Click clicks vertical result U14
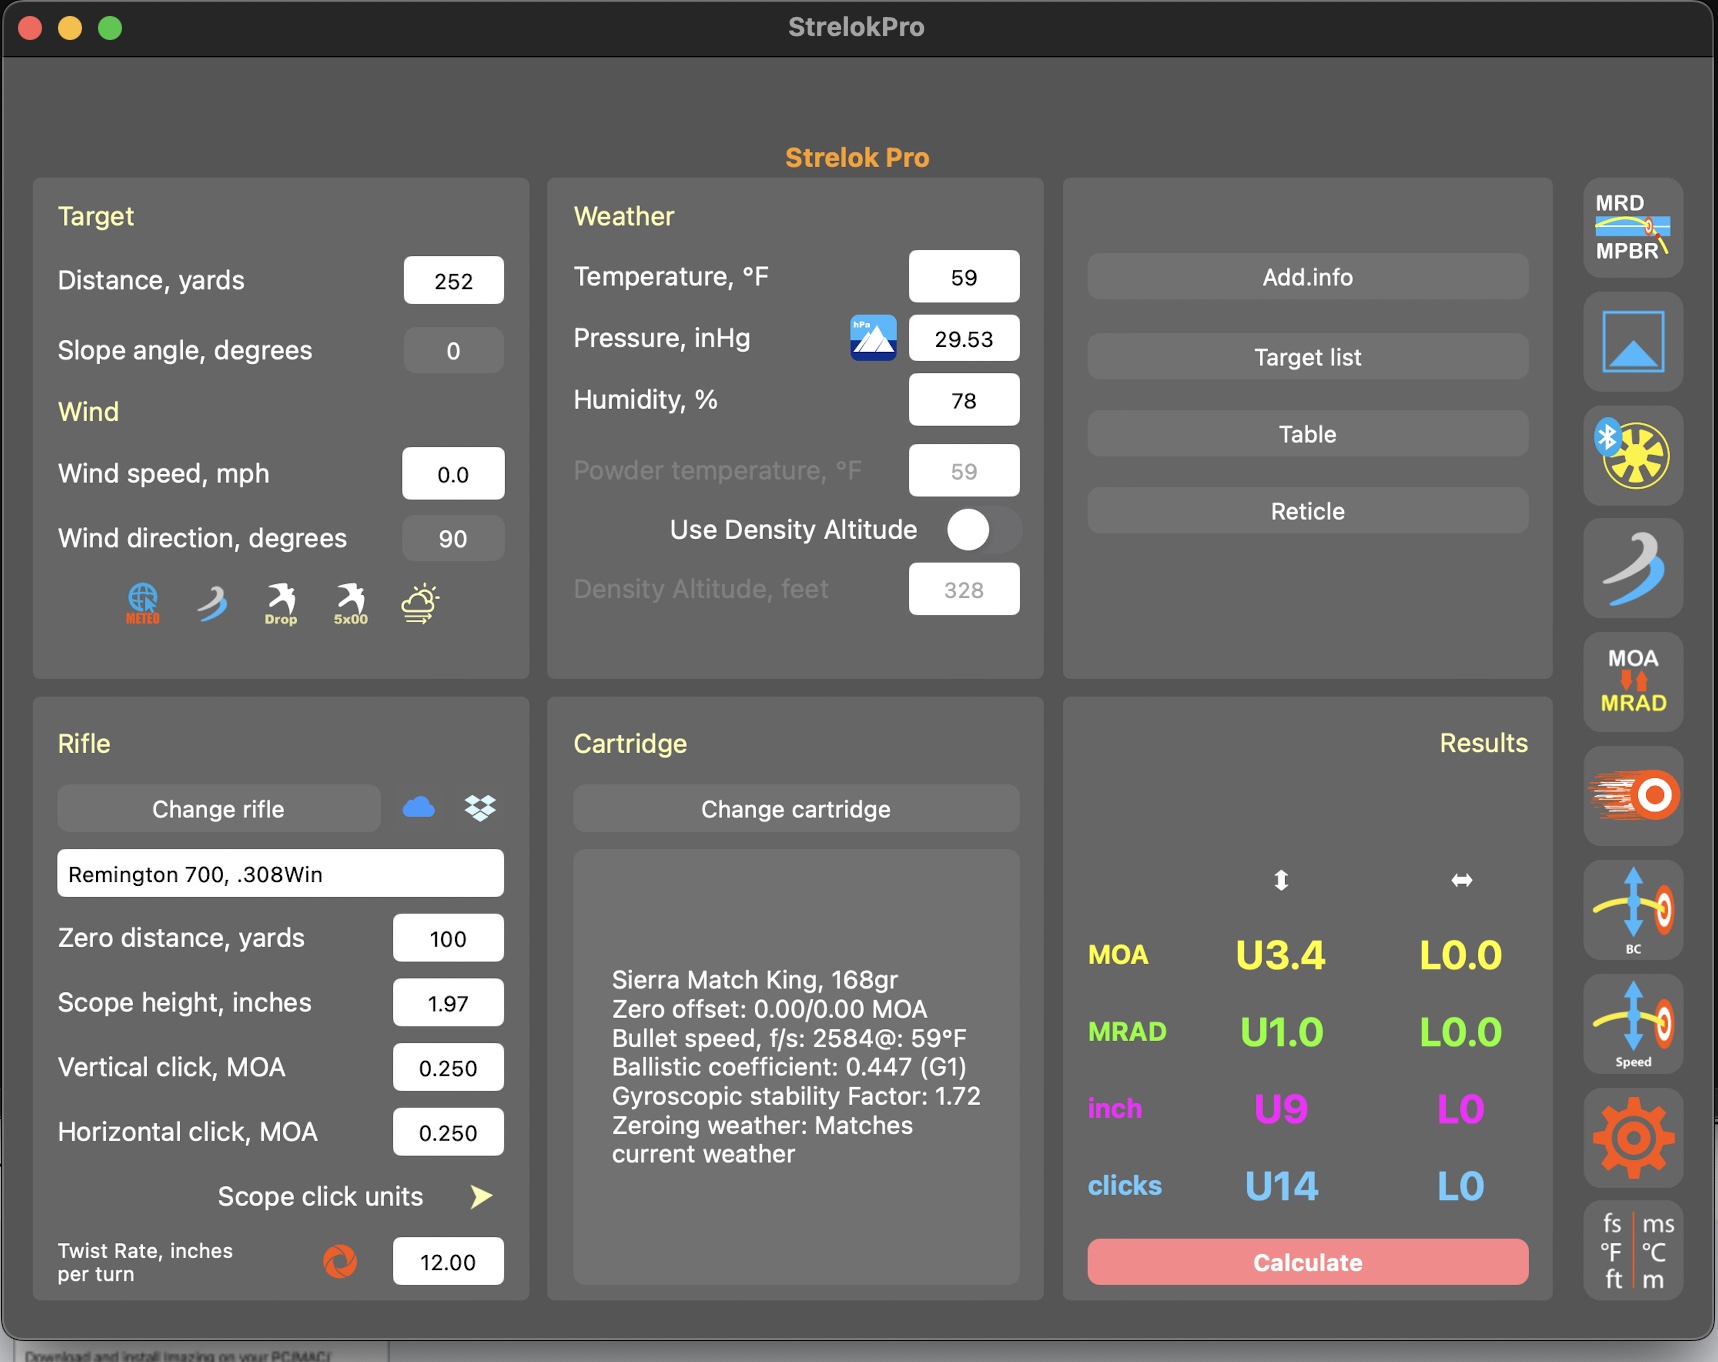The height and width of the screenshot is (1362, 1718). (1281, 1186)
